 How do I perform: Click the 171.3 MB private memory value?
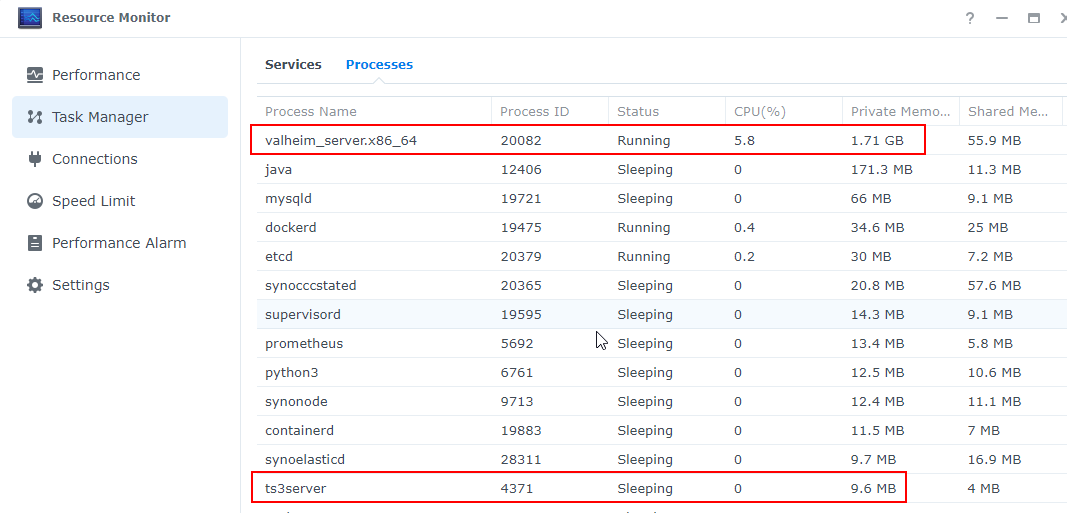tap(882, 169)
